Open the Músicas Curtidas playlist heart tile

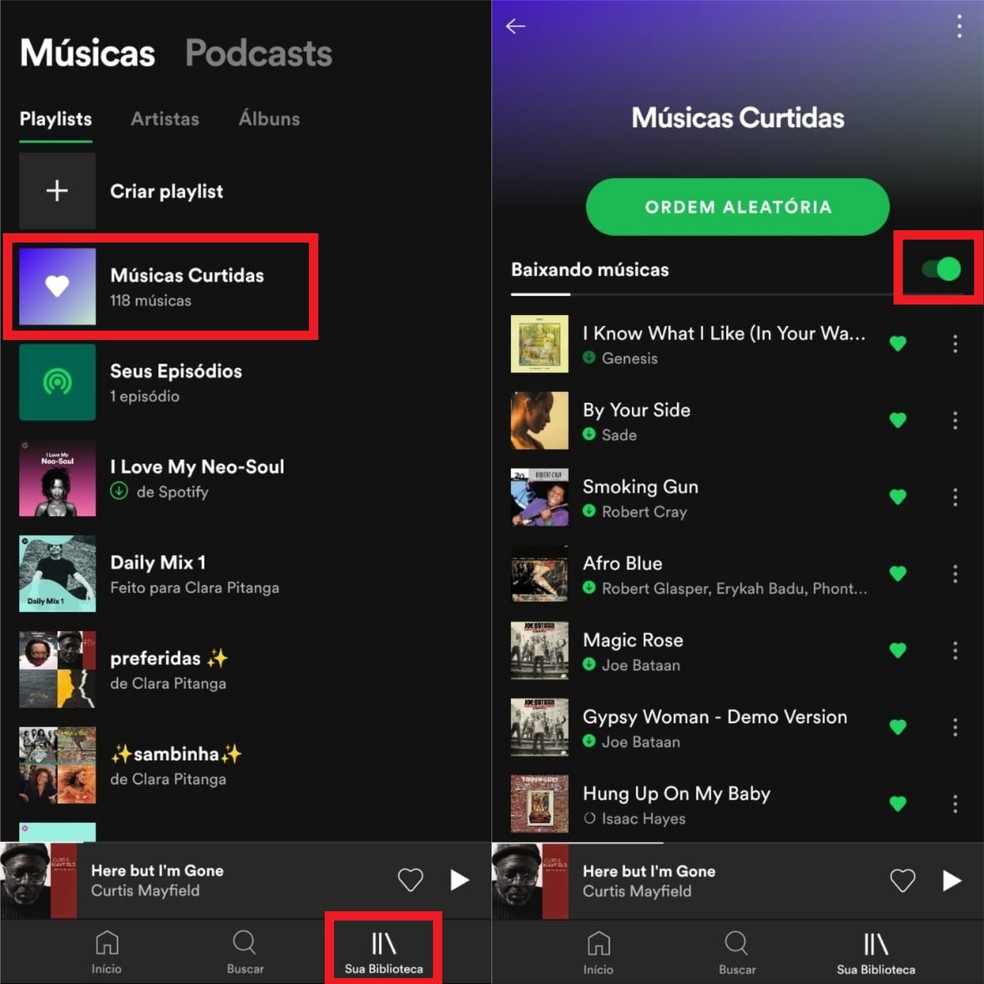point(57,286)
